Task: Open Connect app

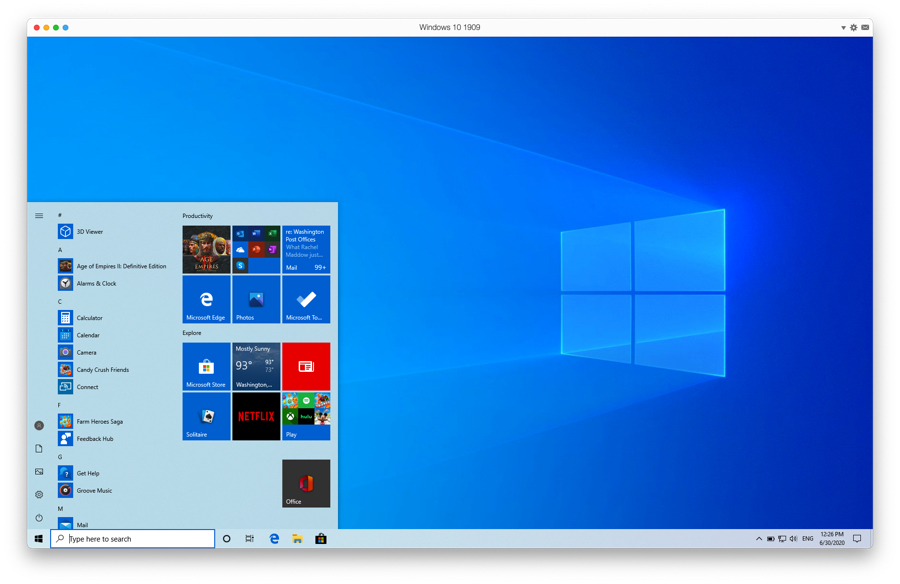Action: [x=112, y=386]
